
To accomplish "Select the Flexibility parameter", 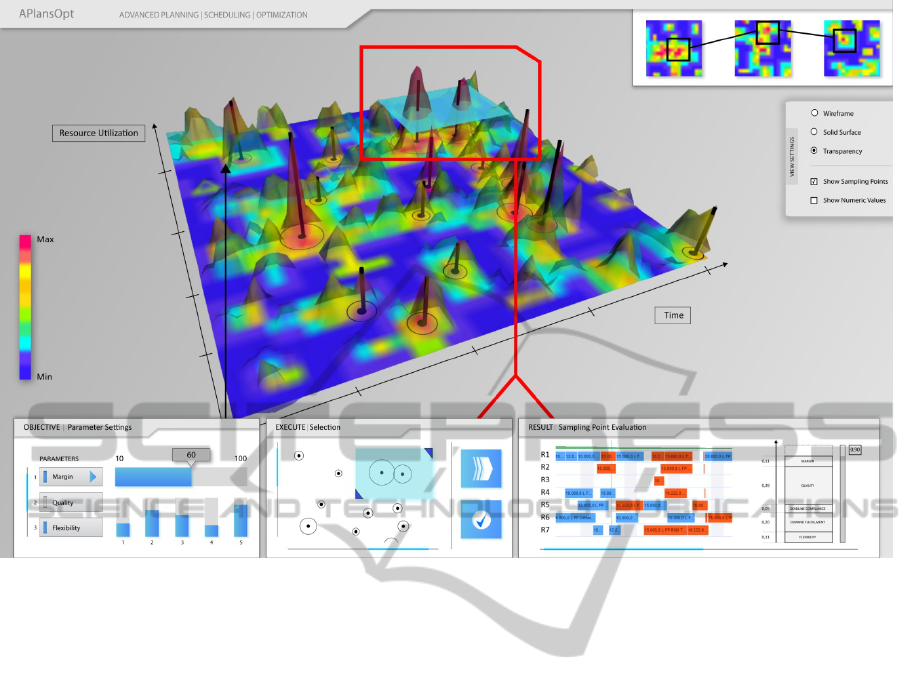I will (x=70, y=528).
